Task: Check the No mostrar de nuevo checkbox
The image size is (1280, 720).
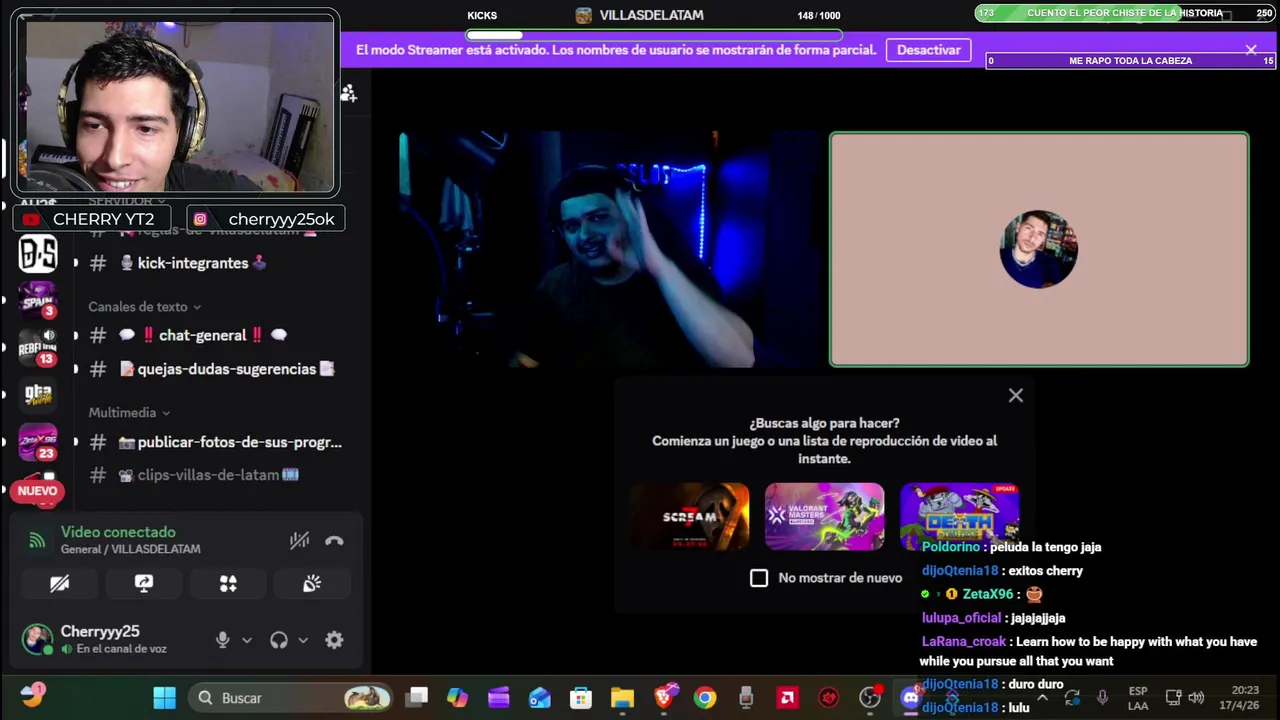Action: coord(759,578)
